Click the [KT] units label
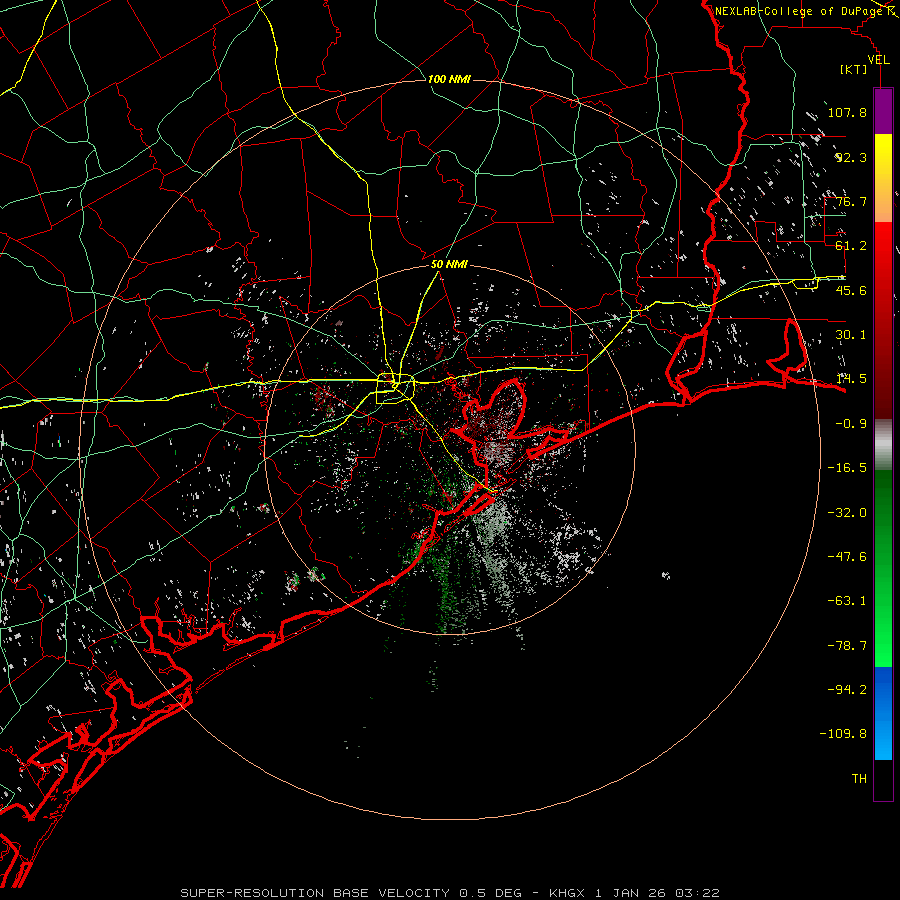This screenshot has width=900, height=900. [854, 69]
